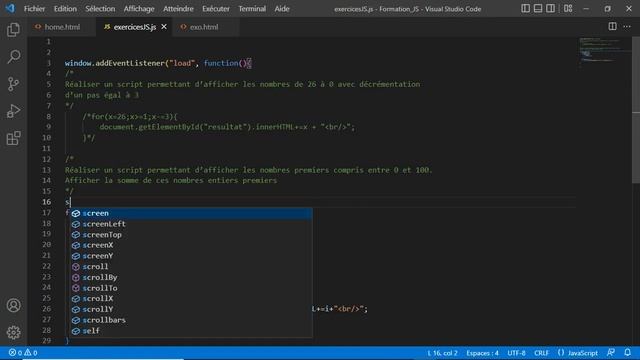Close the exercicesJS.js tab
Image resolution: width=640 pixels, height=360 pixels.
[x=164, y=27]
